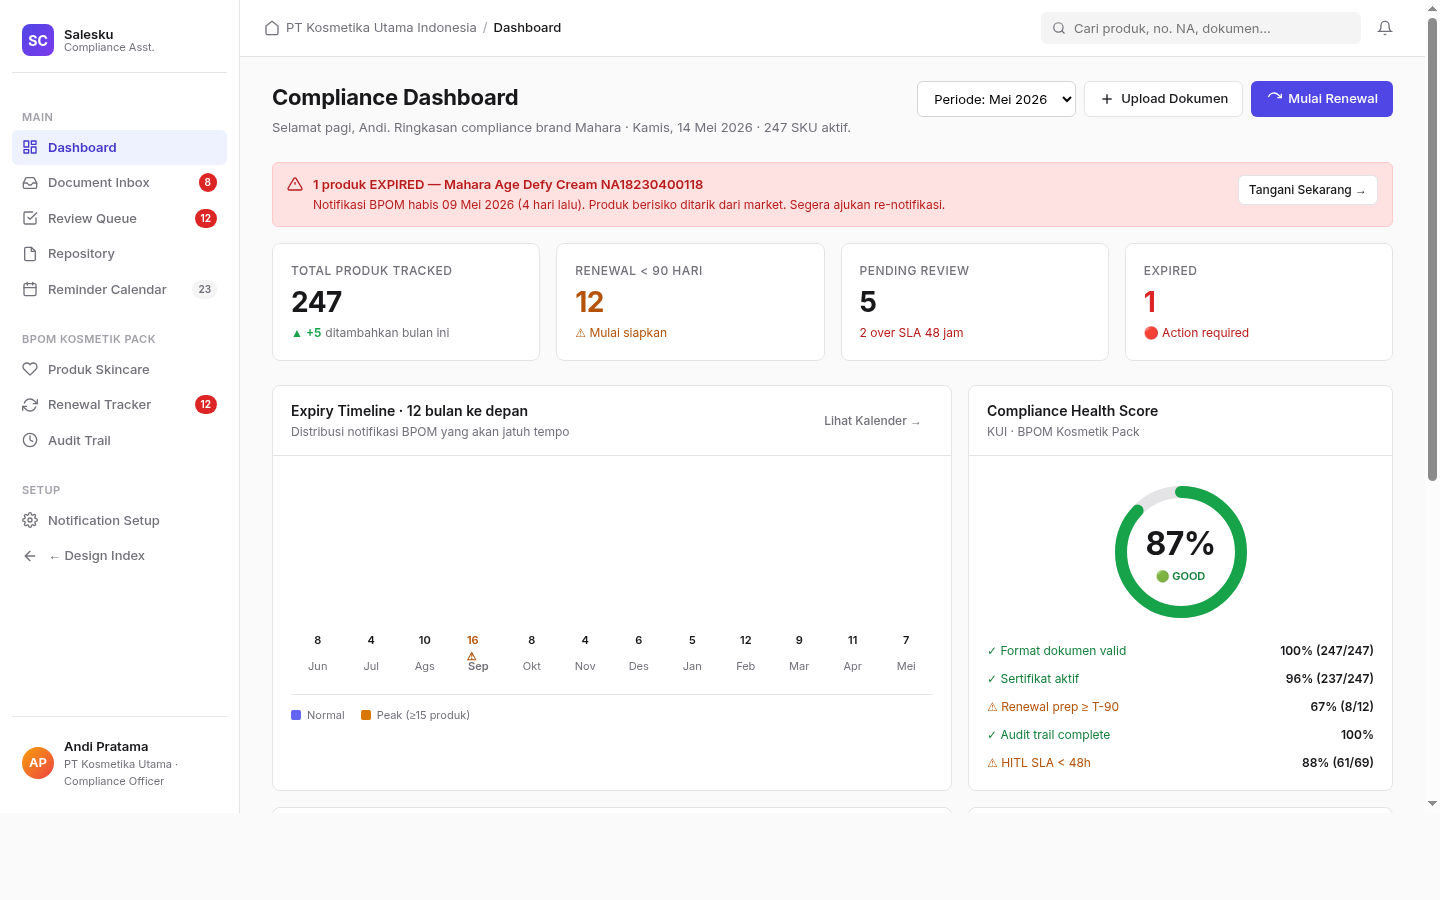Click the Feb month label in timeline
The width and height of the screenshot is (1440, 900).
coord(746,667)
